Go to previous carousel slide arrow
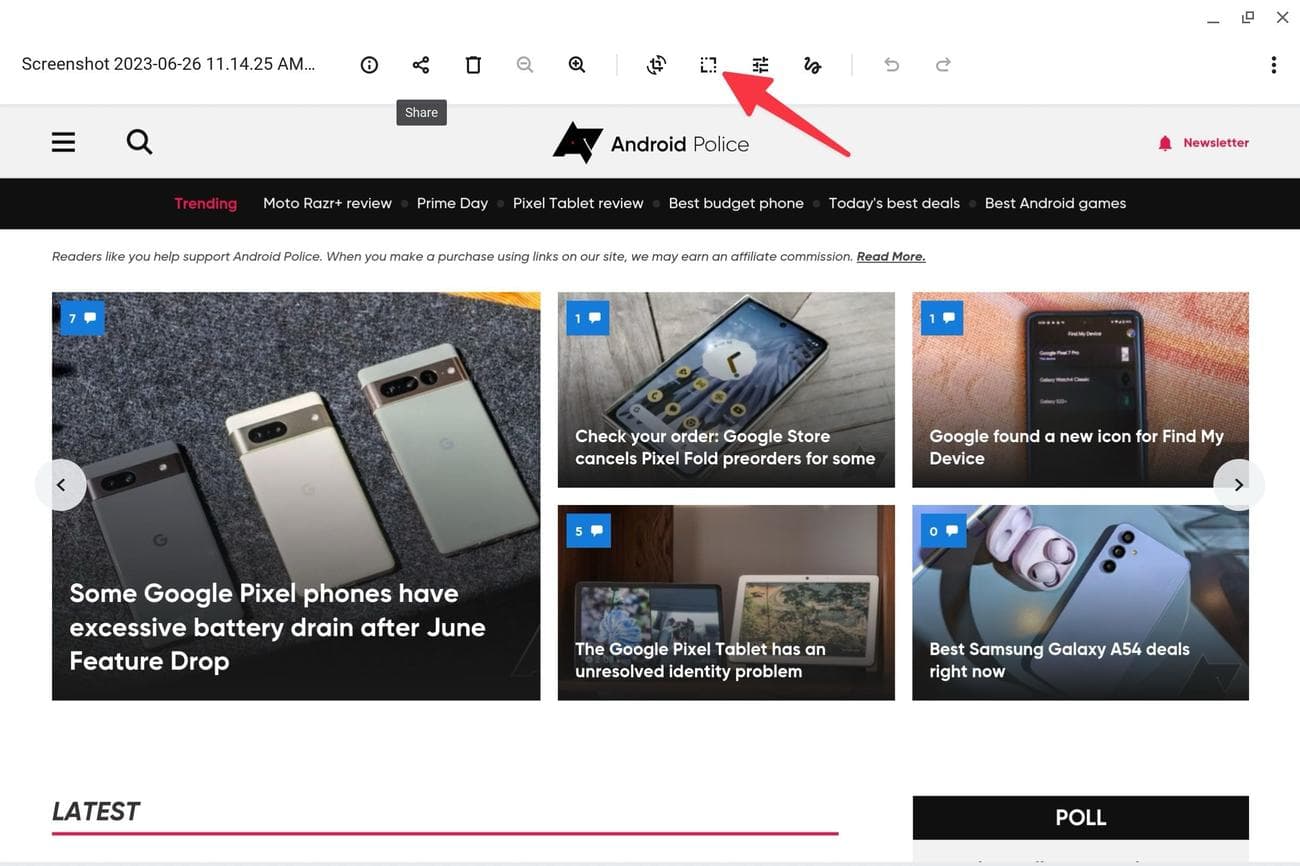1300x866 pixels. pyautogui.click(x=61, y=485)
